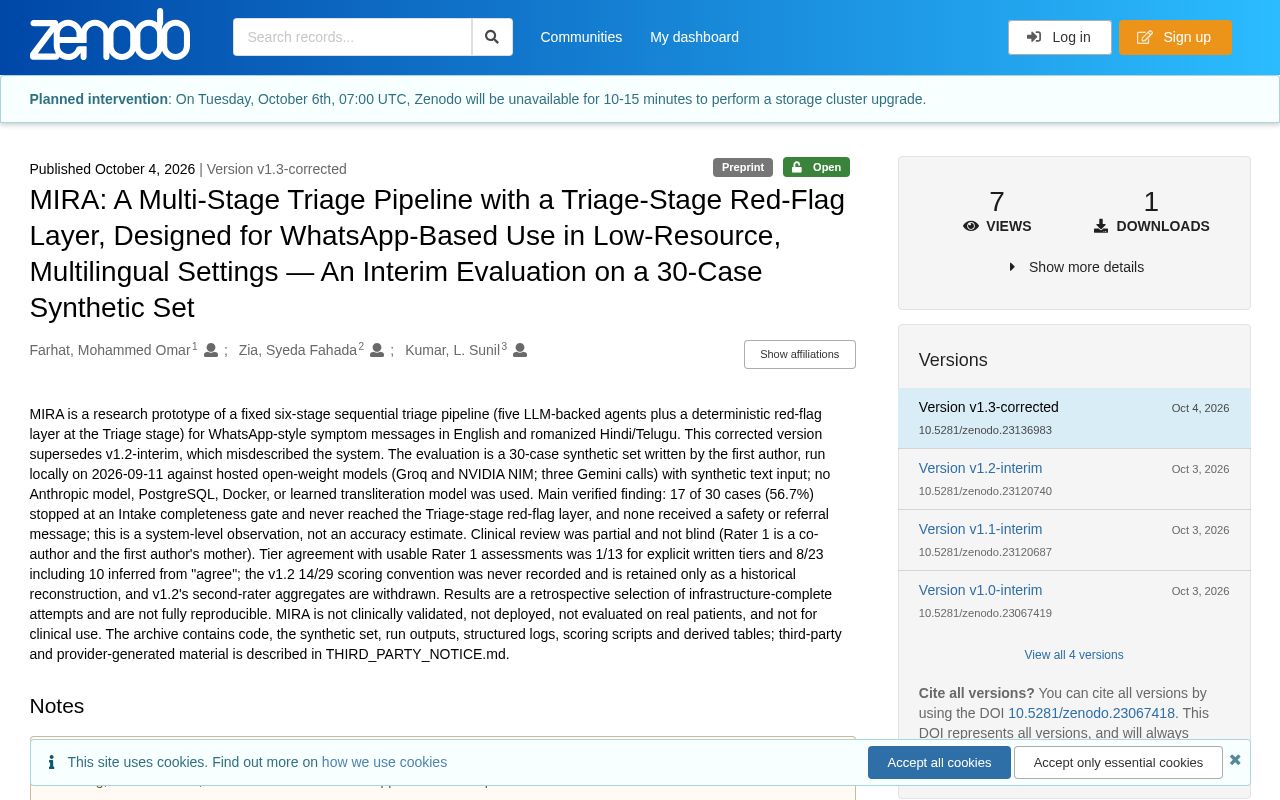
Task: Toggle Show affiliations button
Action: click(800, 354)
